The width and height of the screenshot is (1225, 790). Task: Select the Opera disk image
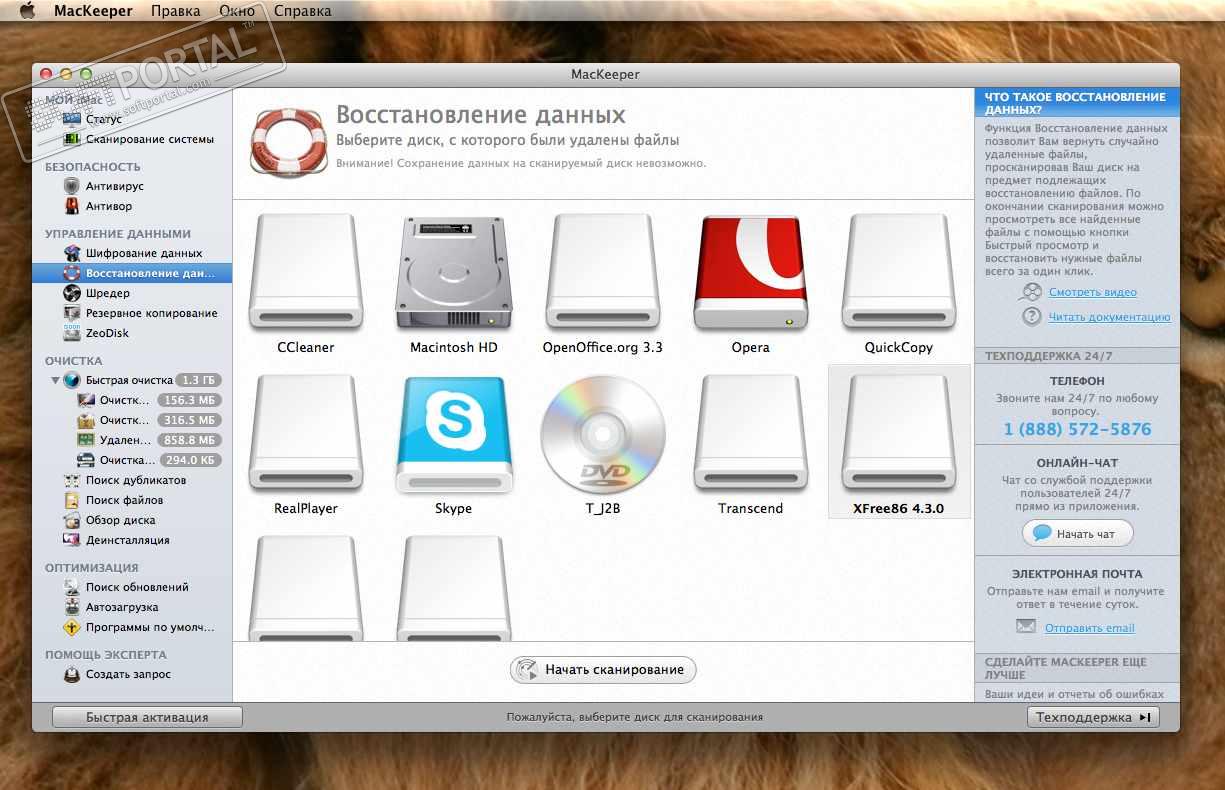[750, 272]
